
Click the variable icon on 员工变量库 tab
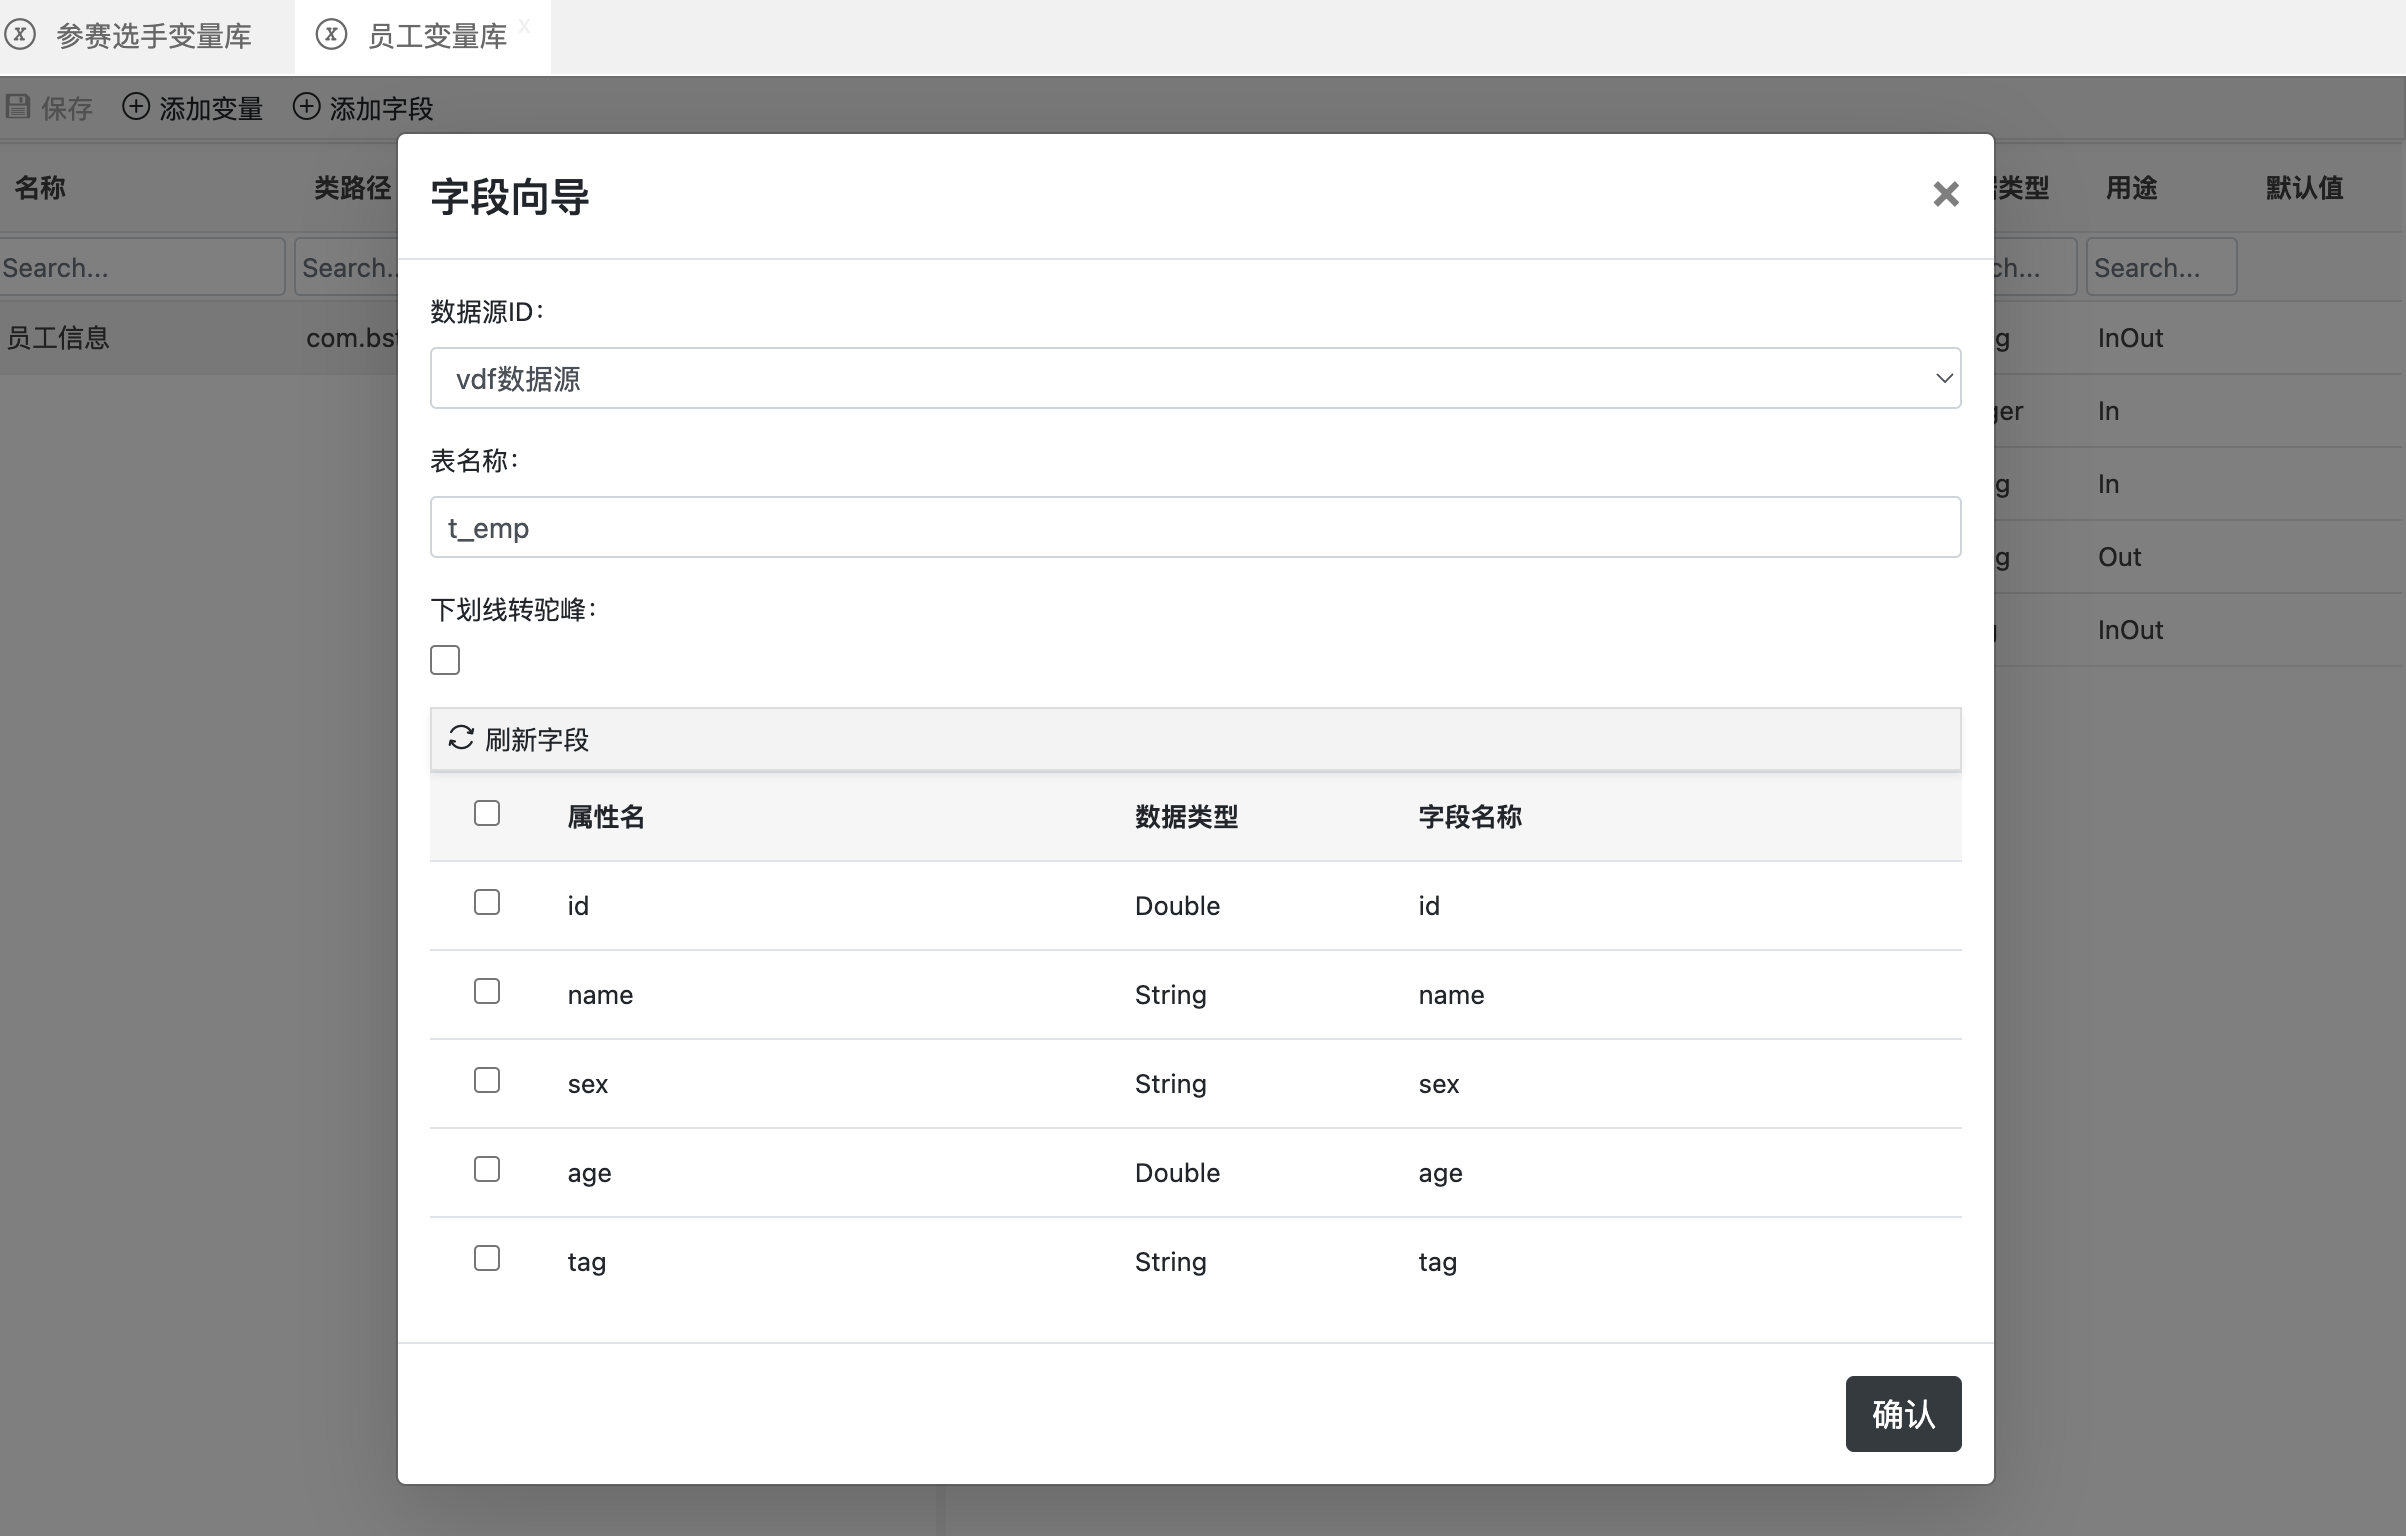(331, 35)
